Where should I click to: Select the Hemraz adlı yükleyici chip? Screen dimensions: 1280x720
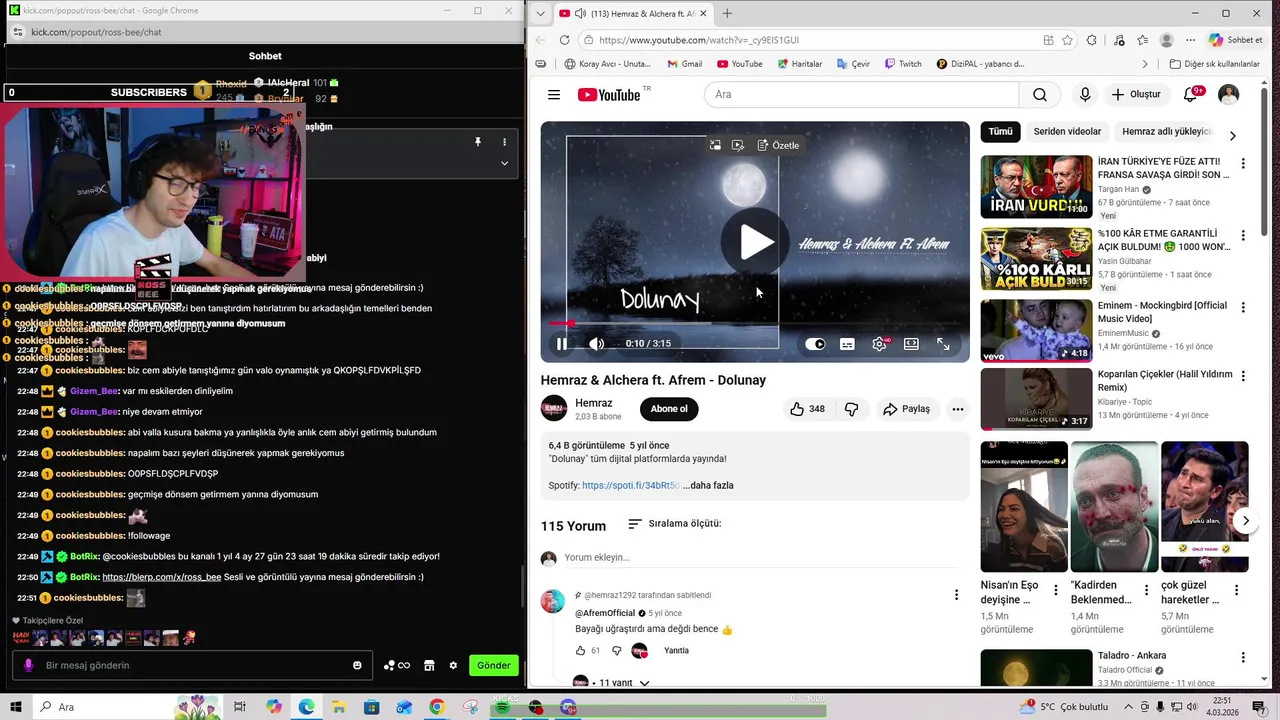point(1165,132)
